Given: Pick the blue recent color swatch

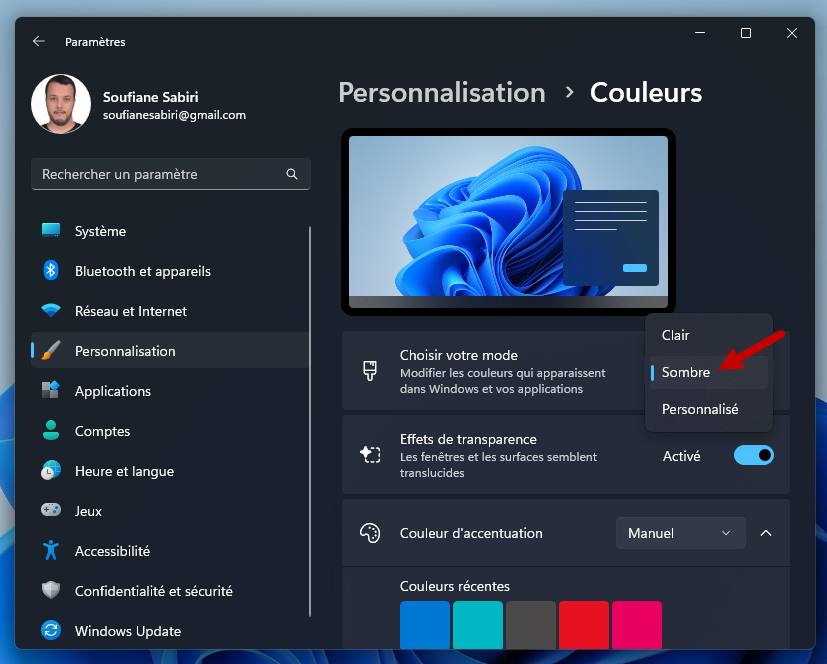Looking at the screenshot, I should (x=425, y=625).
